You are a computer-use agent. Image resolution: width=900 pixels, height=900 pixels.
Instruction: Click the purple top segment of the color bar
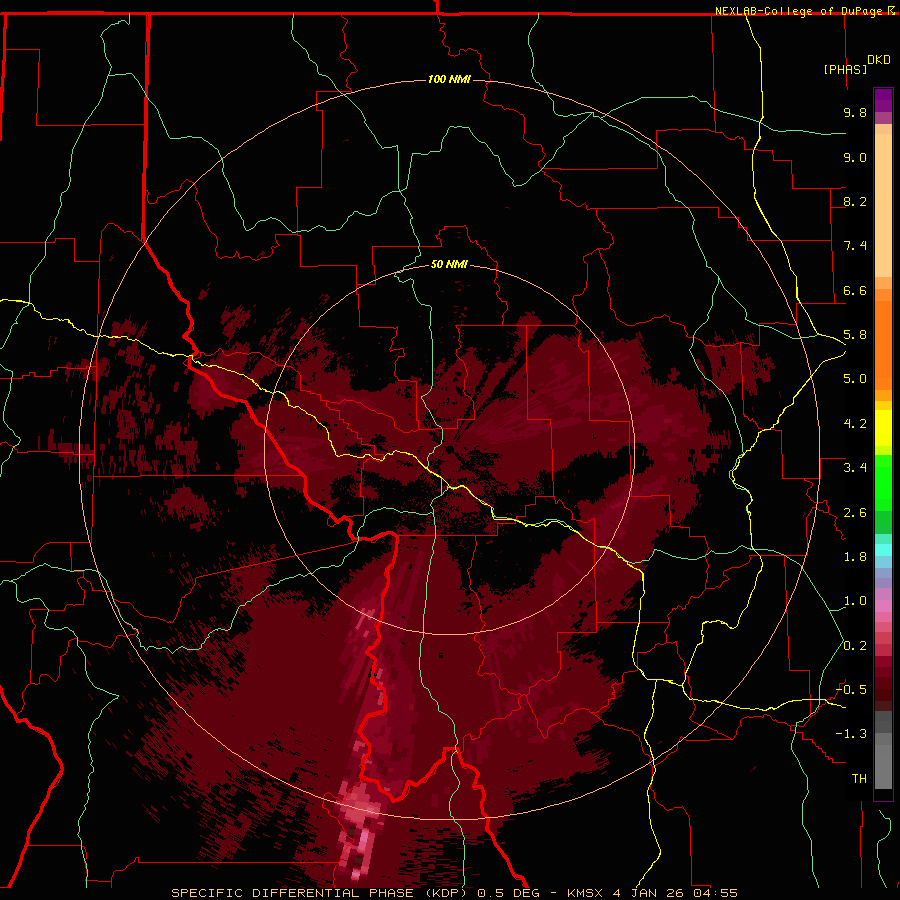883,100
